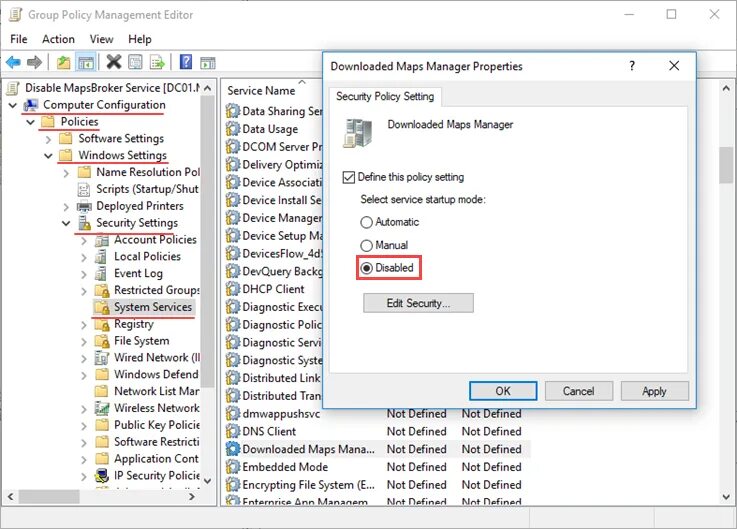
Task: Collapse the Security Settings node
Action: tap(66, 223)
